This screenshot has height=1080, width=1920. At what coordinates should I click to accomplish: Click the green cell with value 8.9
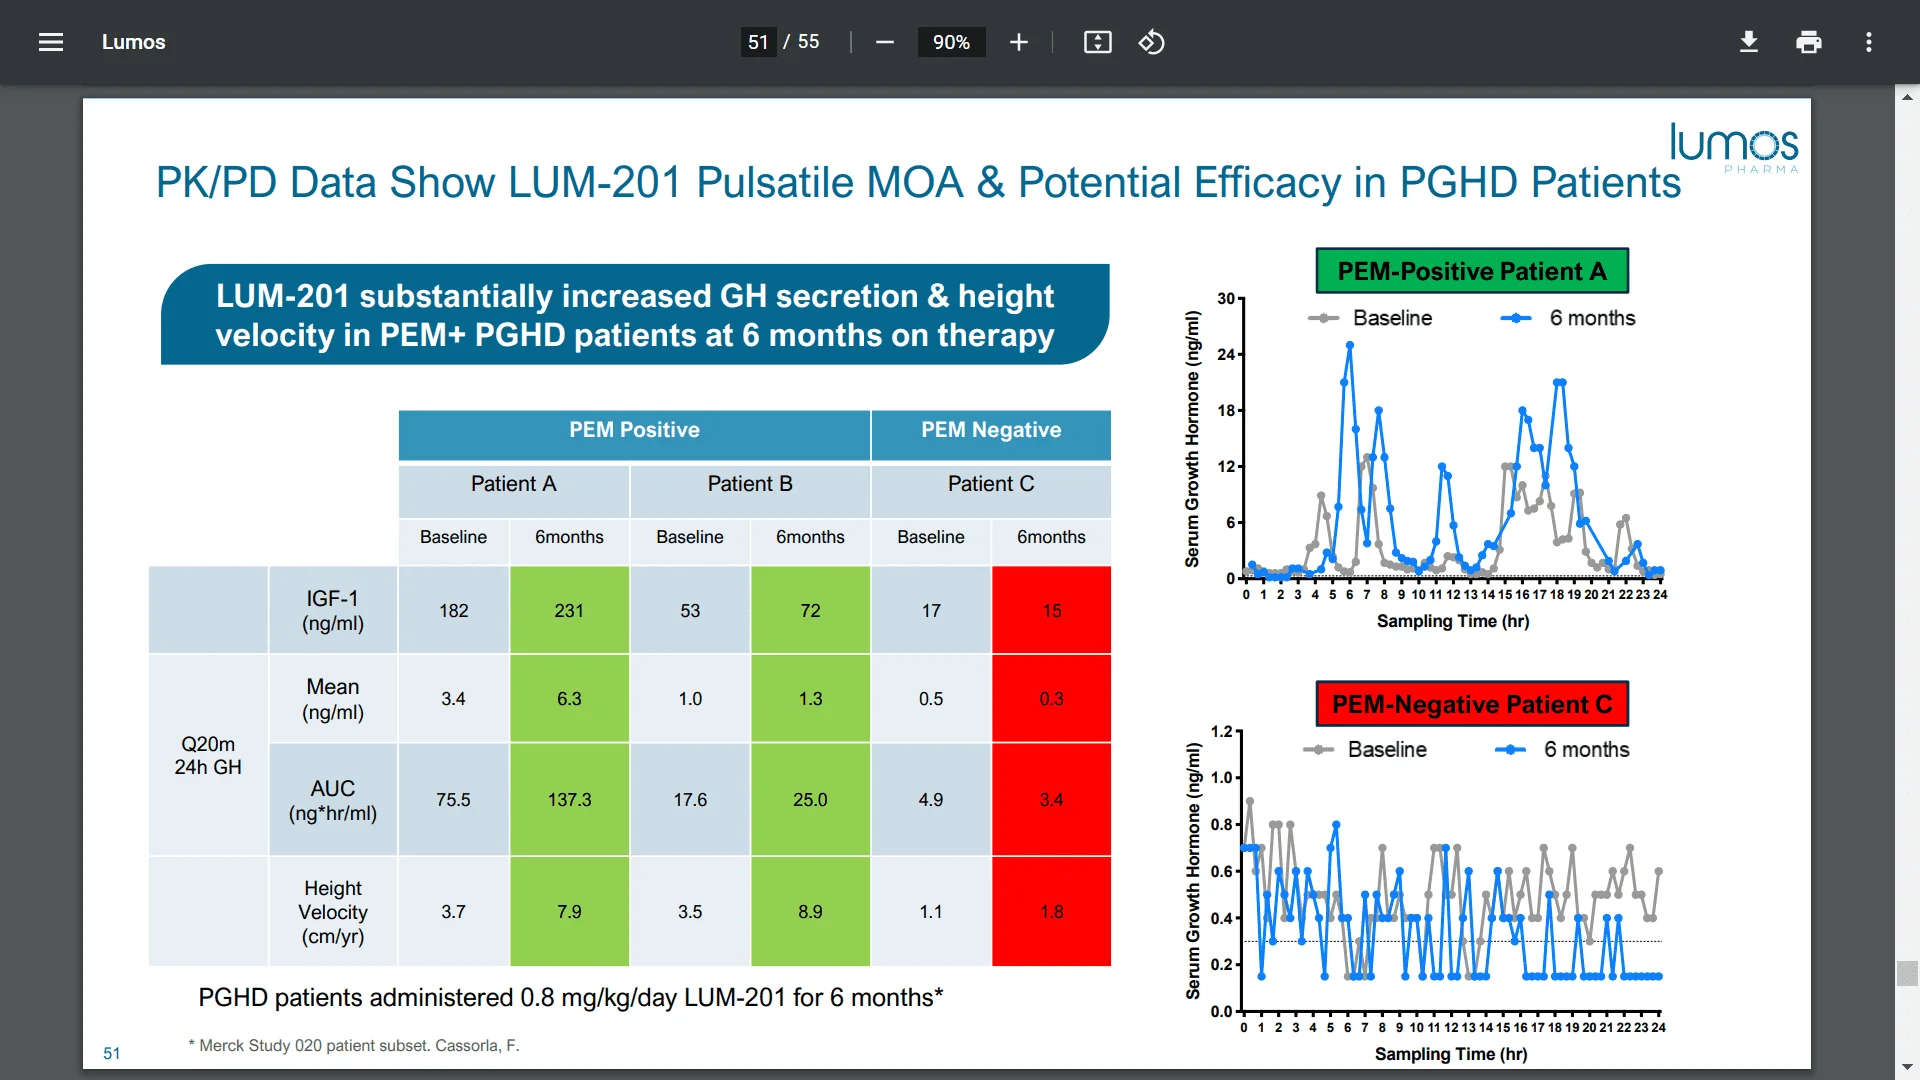tap(810, 912)
